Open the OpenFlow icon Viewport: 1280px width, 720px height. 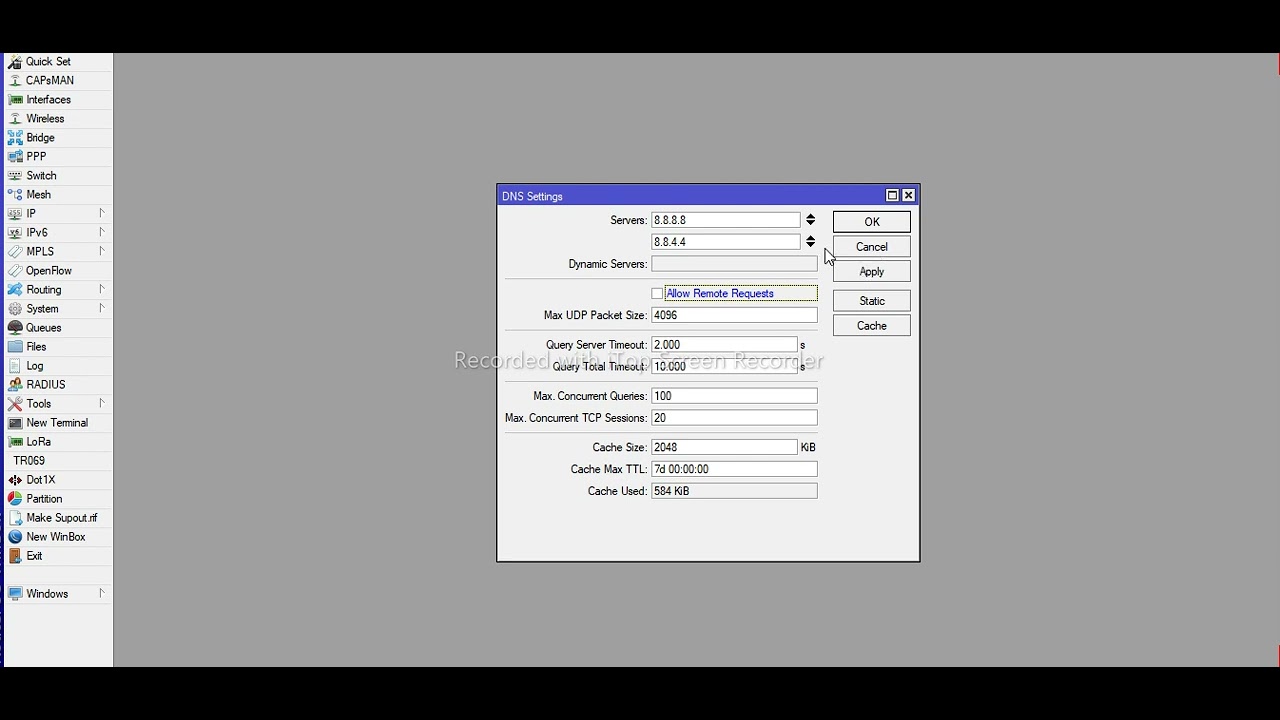(15, 271)
